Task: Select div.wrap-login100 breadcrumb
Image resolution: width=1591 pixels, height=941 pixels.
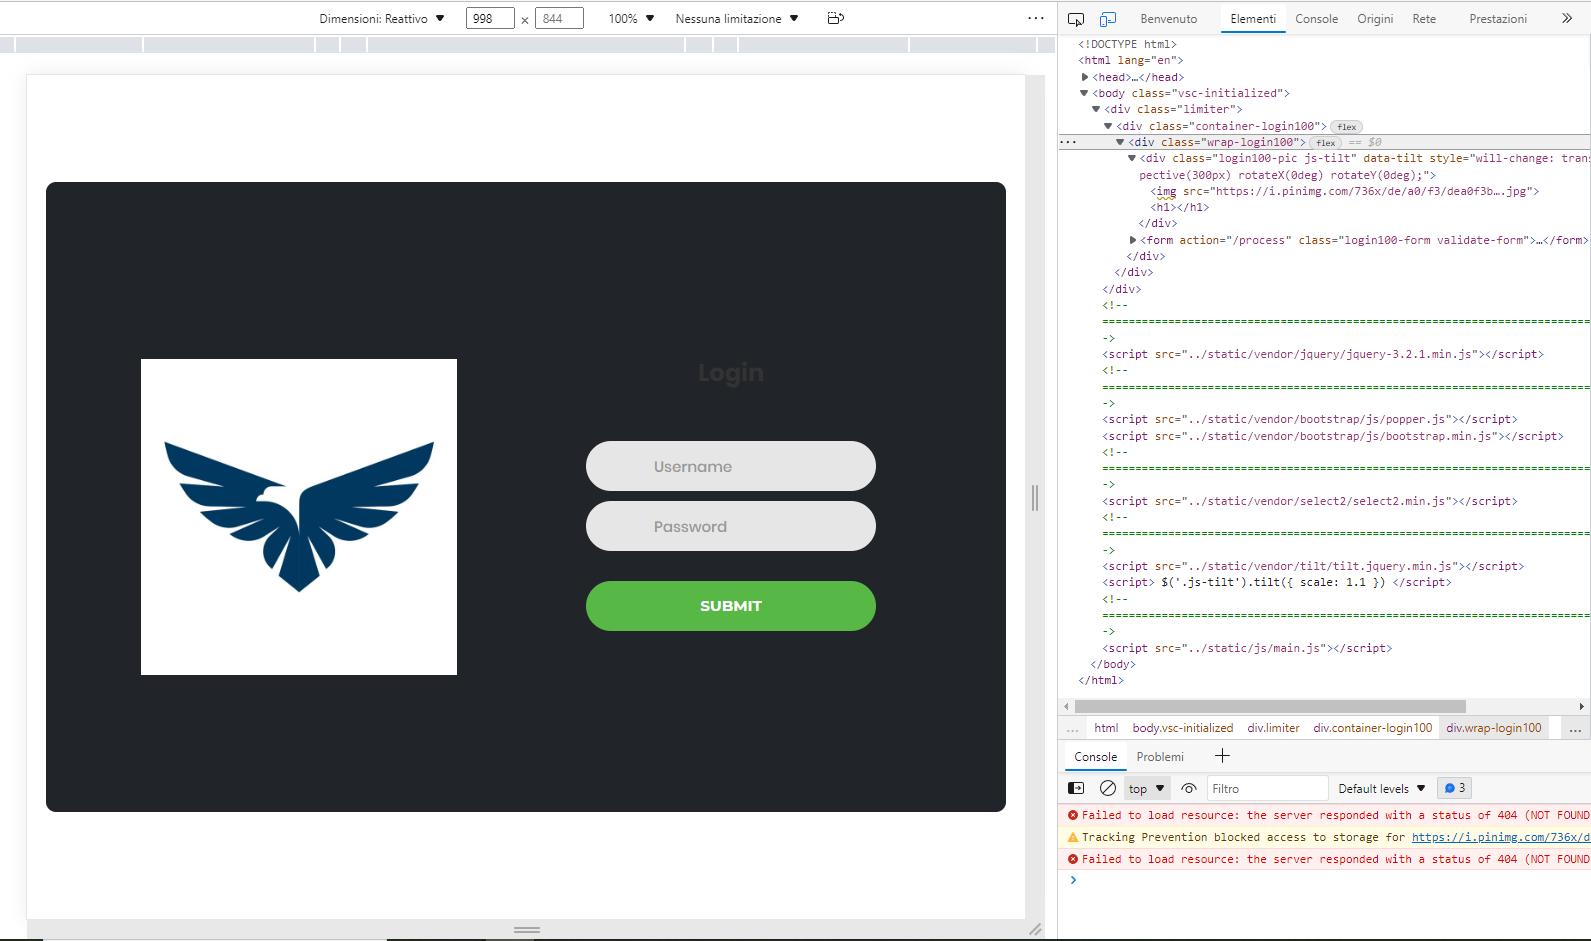Action: (1494, 728)
